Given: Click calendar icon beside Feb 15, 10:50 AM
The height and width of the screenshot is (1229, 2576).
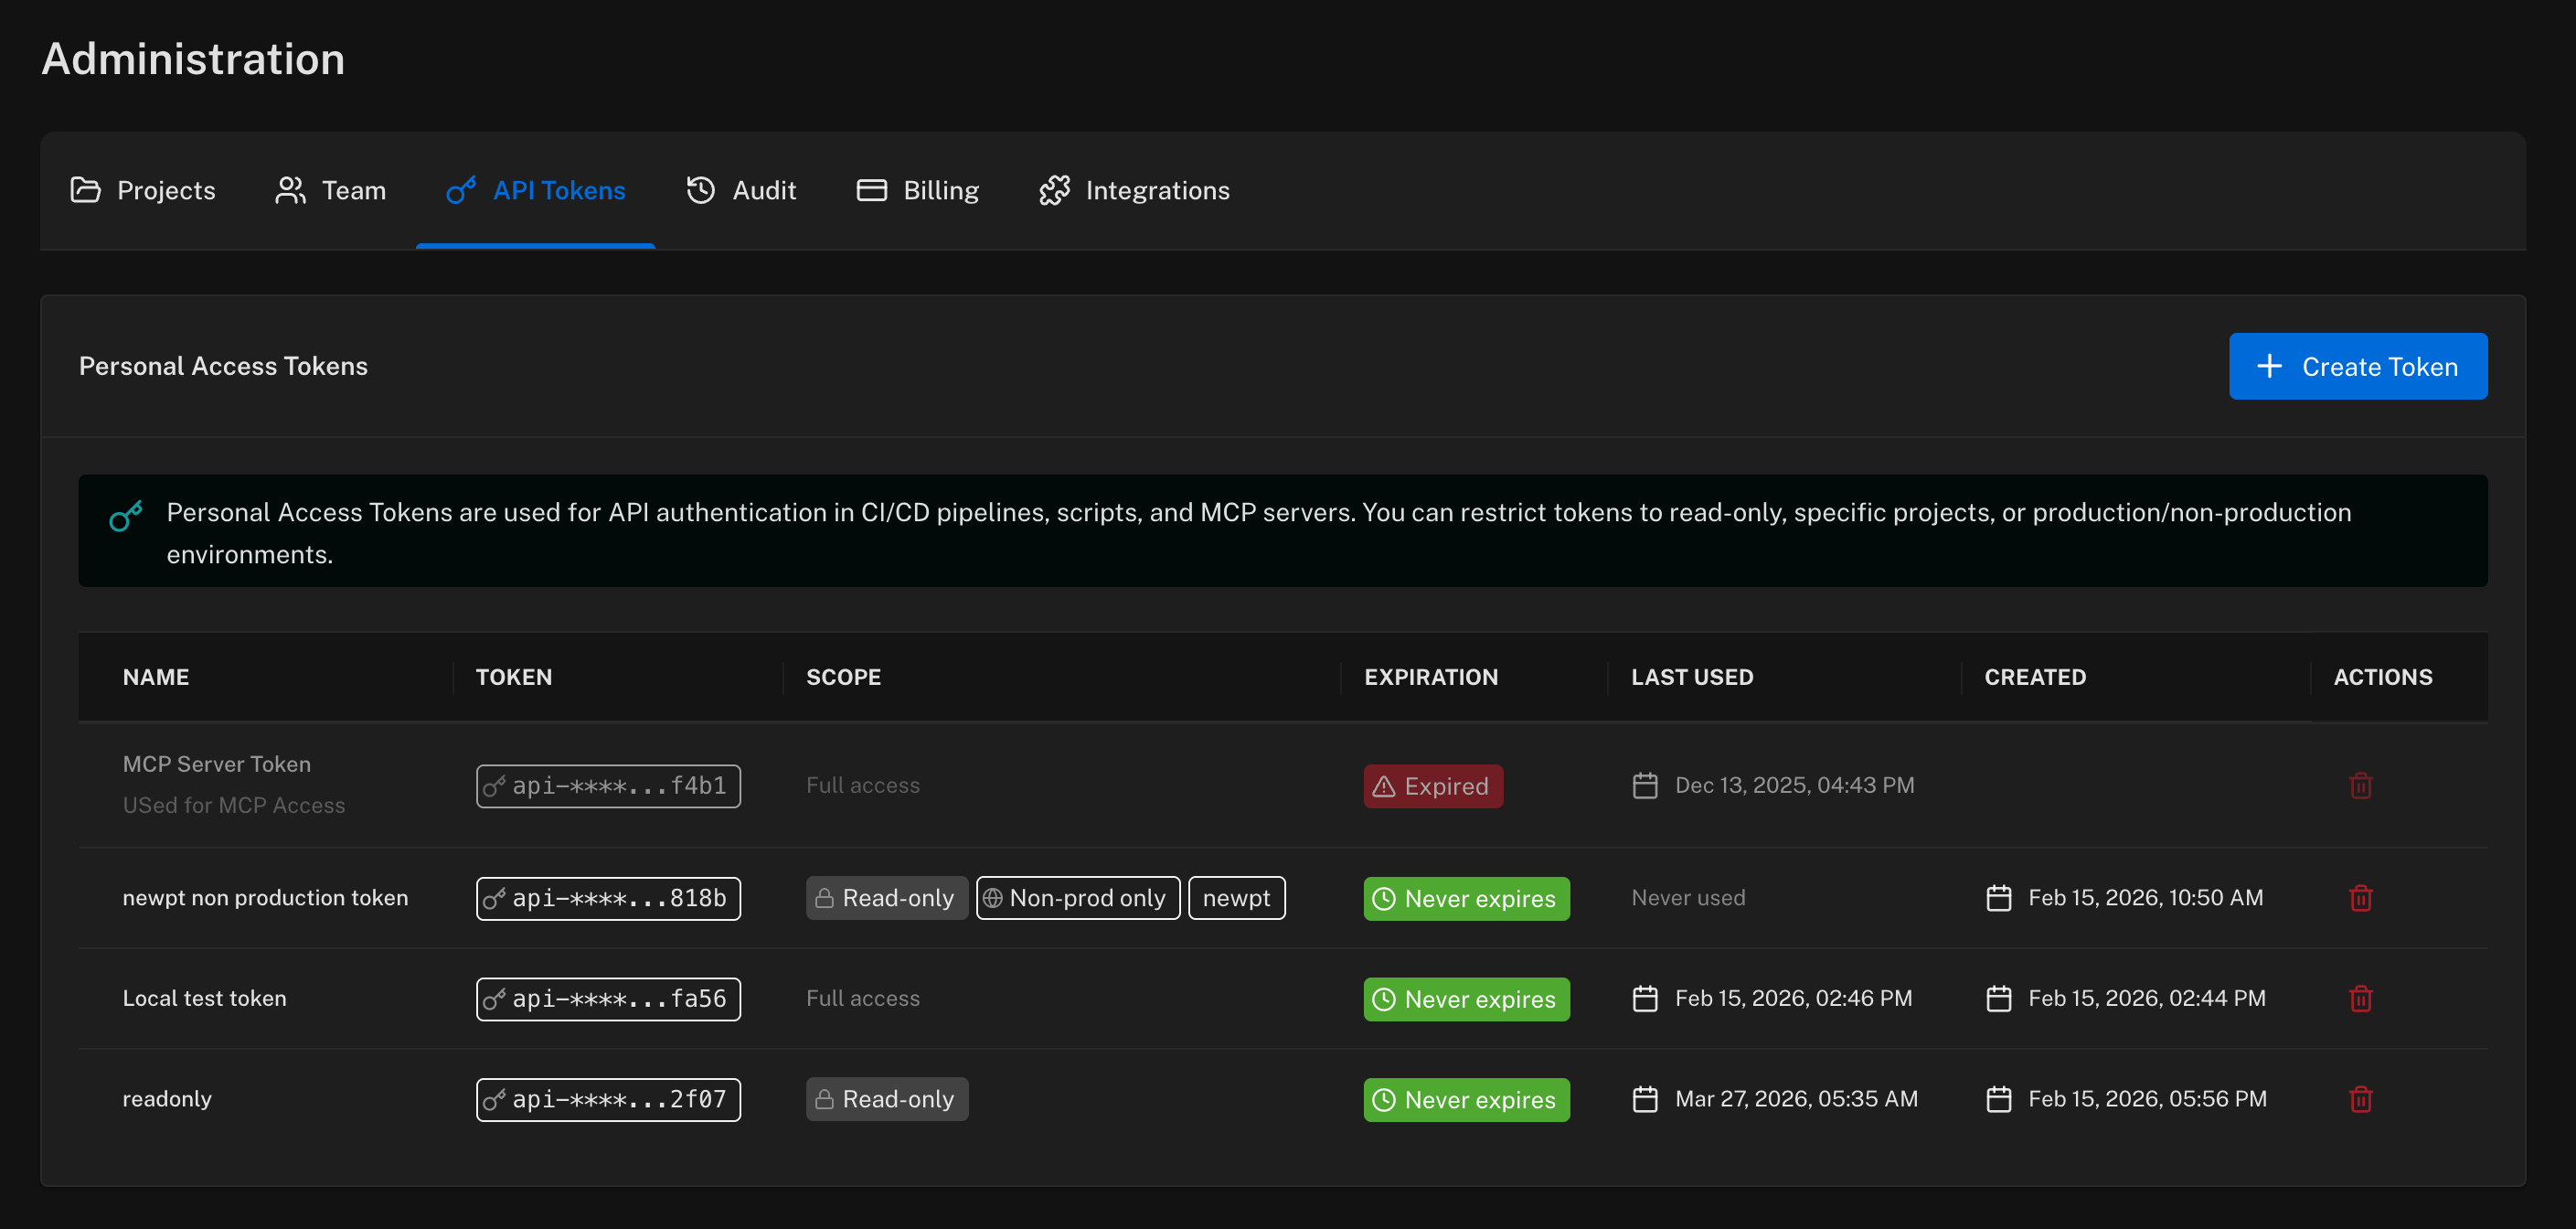Looking at the screenshot, I should [x=1998, y=898].
